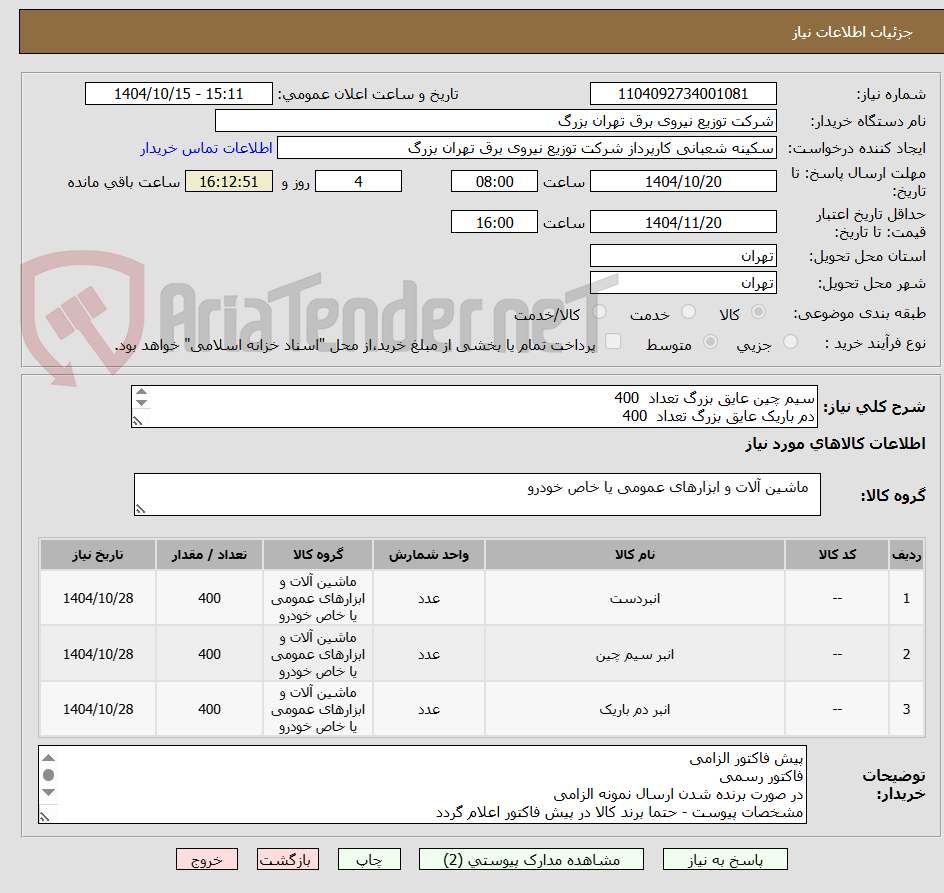Click the announcement date field 1404/10/15 - 15:11
The width and height of the screenshot is (944, 893).
click(179, 94)
